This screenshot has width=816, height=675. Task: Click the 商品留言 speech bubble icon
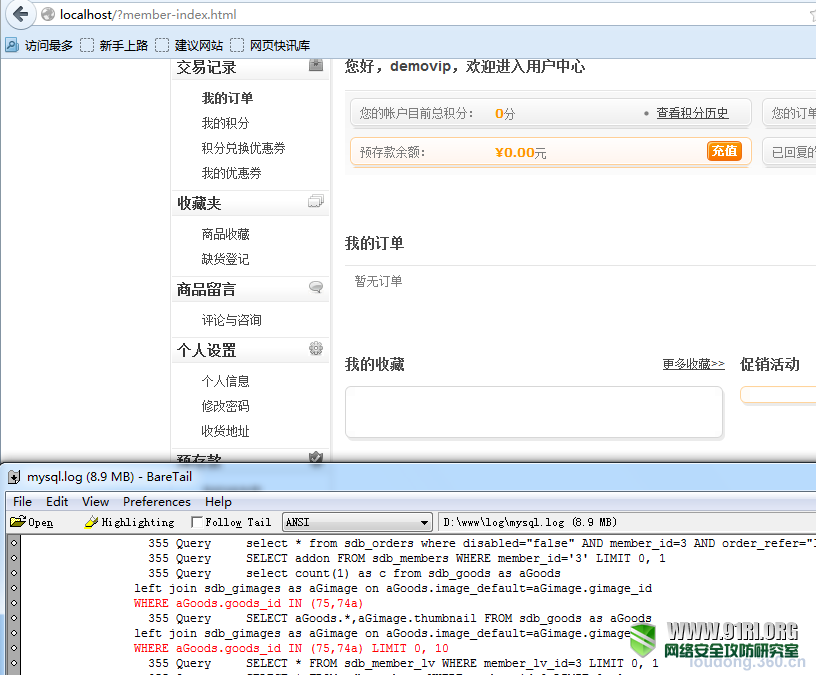click(316, 287)
